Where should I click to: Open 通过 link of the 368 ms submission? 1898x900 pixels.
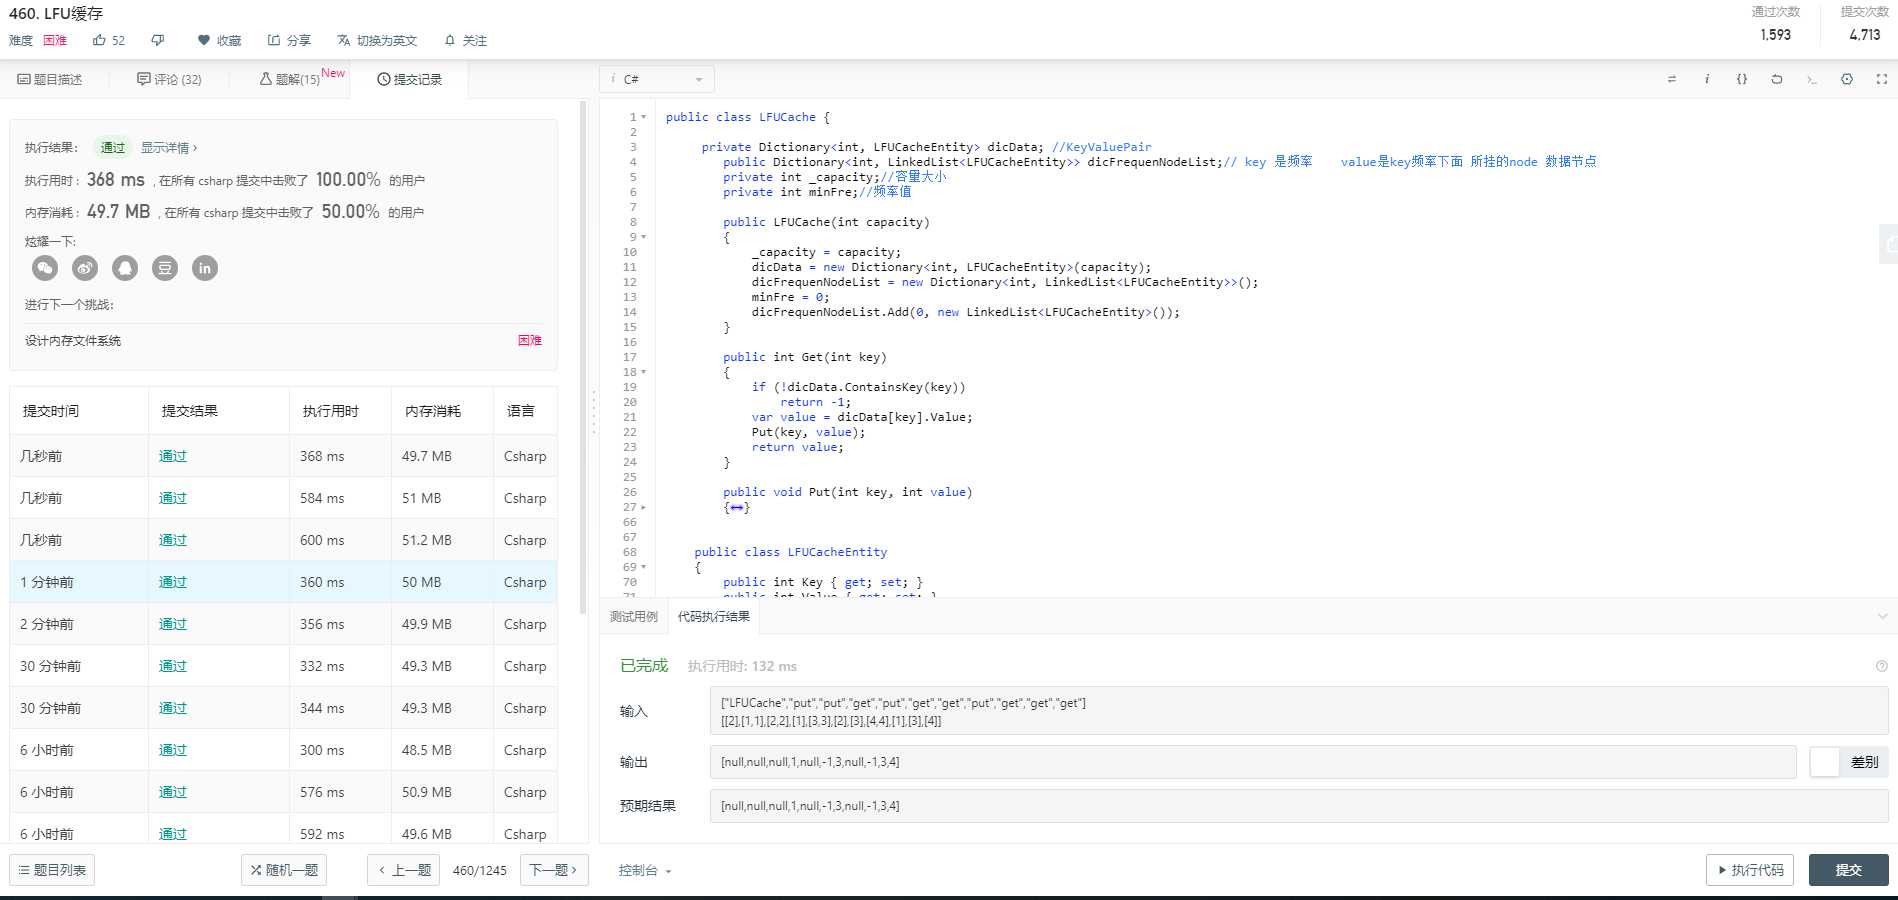pyautogui.click(x=173, y=456)
